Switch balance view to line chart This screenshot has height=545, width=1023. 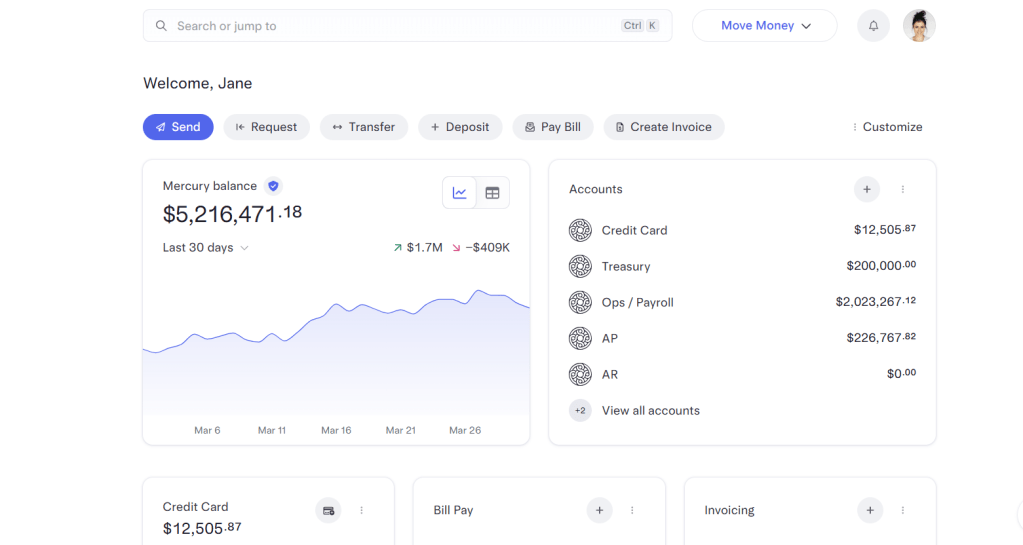pyautogui.click(x=460, y=193)
